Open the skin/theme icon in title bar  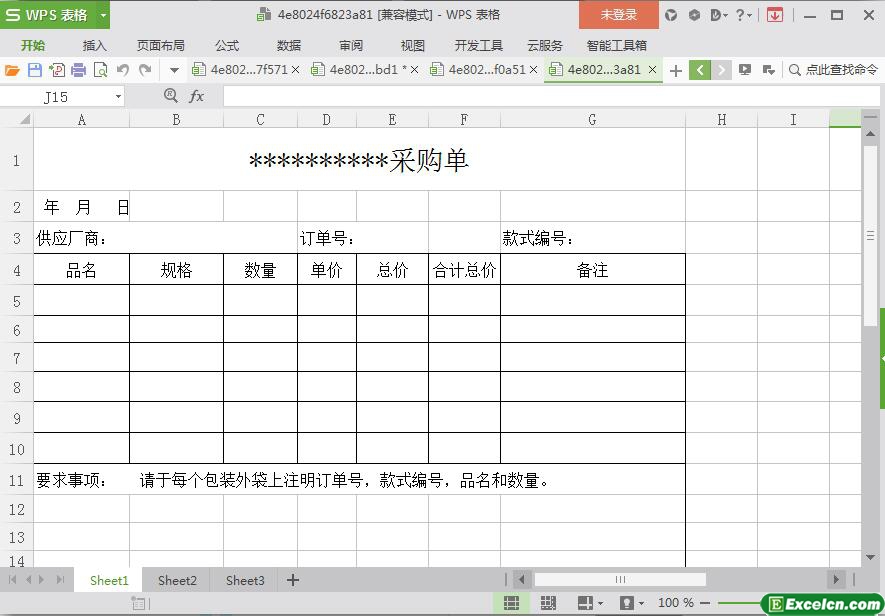671,15
